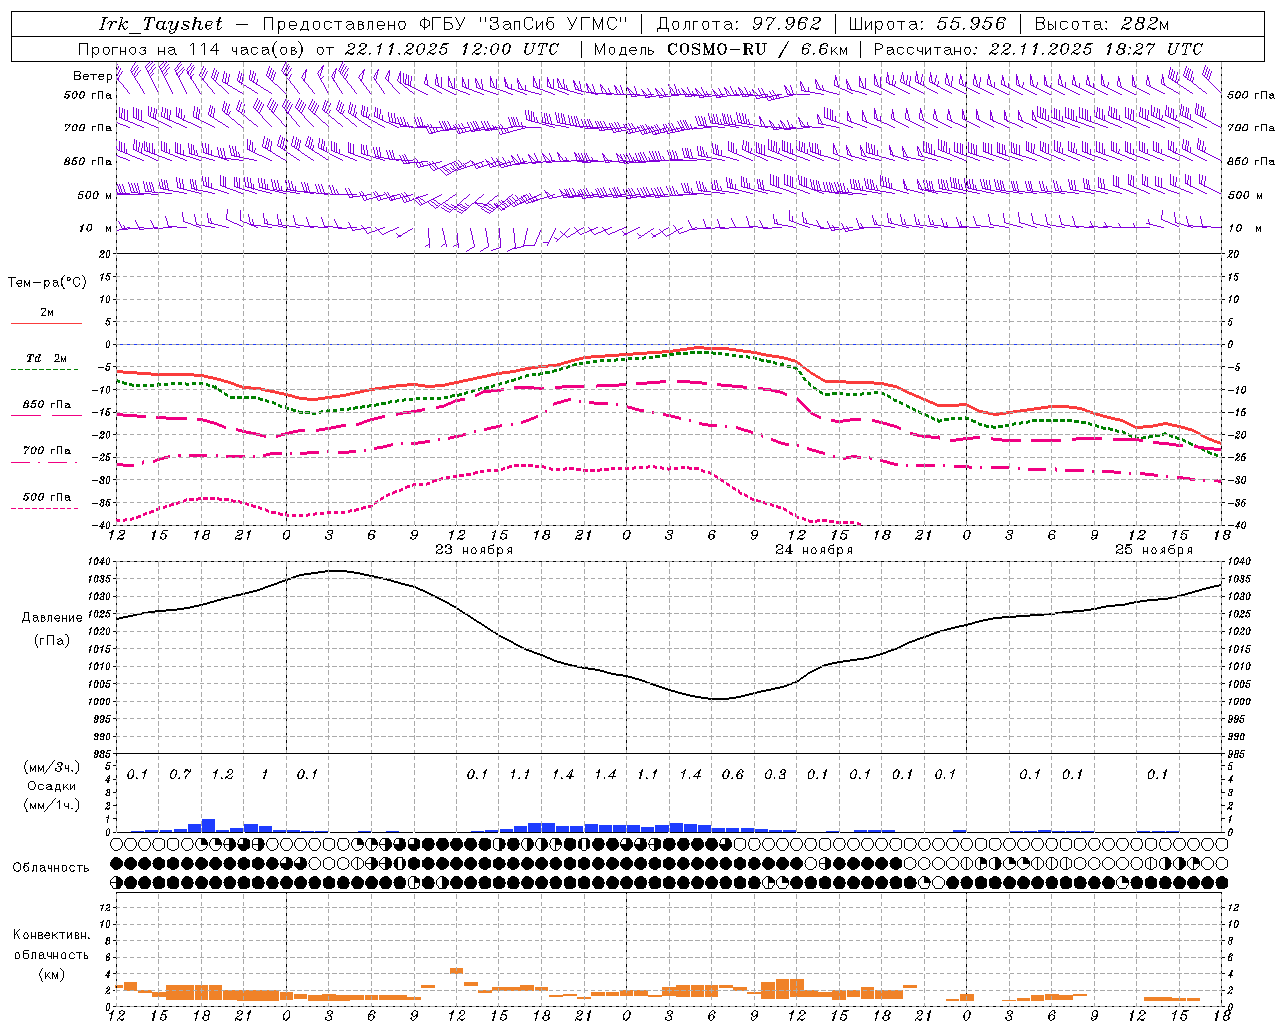Screen dimensions: 1280x1024
Task: Click the "Тем-ра(°C)" temperature label
Action: pyautogui.click(x=47, y=283)
